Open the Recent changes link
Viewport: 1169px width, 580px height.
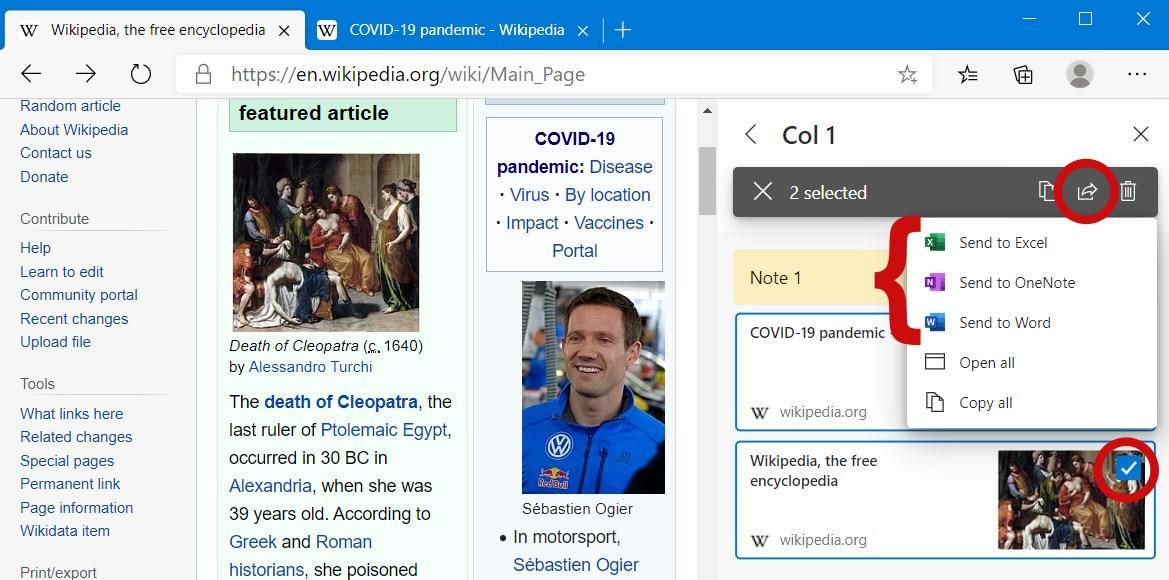tap(74, 319)
